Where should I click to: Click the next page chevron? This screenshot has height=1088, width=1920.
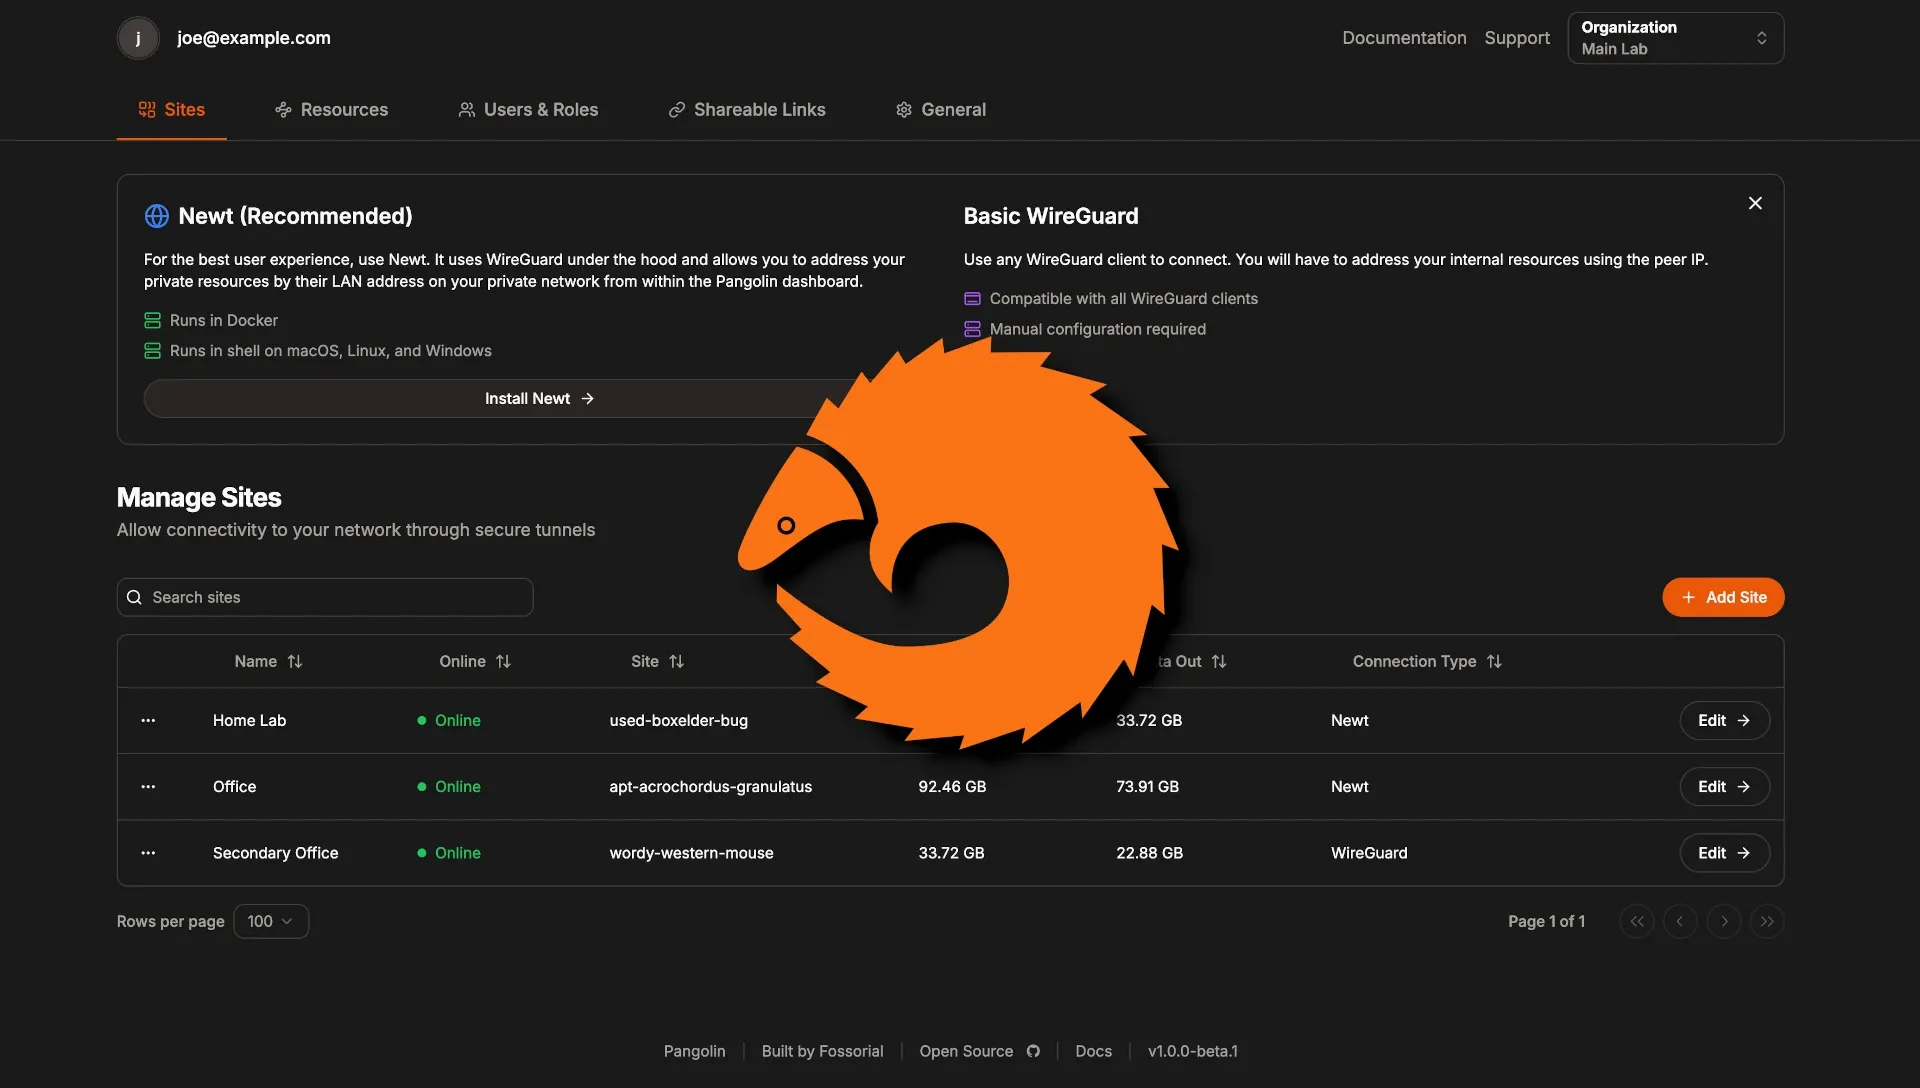[1723, 921]
